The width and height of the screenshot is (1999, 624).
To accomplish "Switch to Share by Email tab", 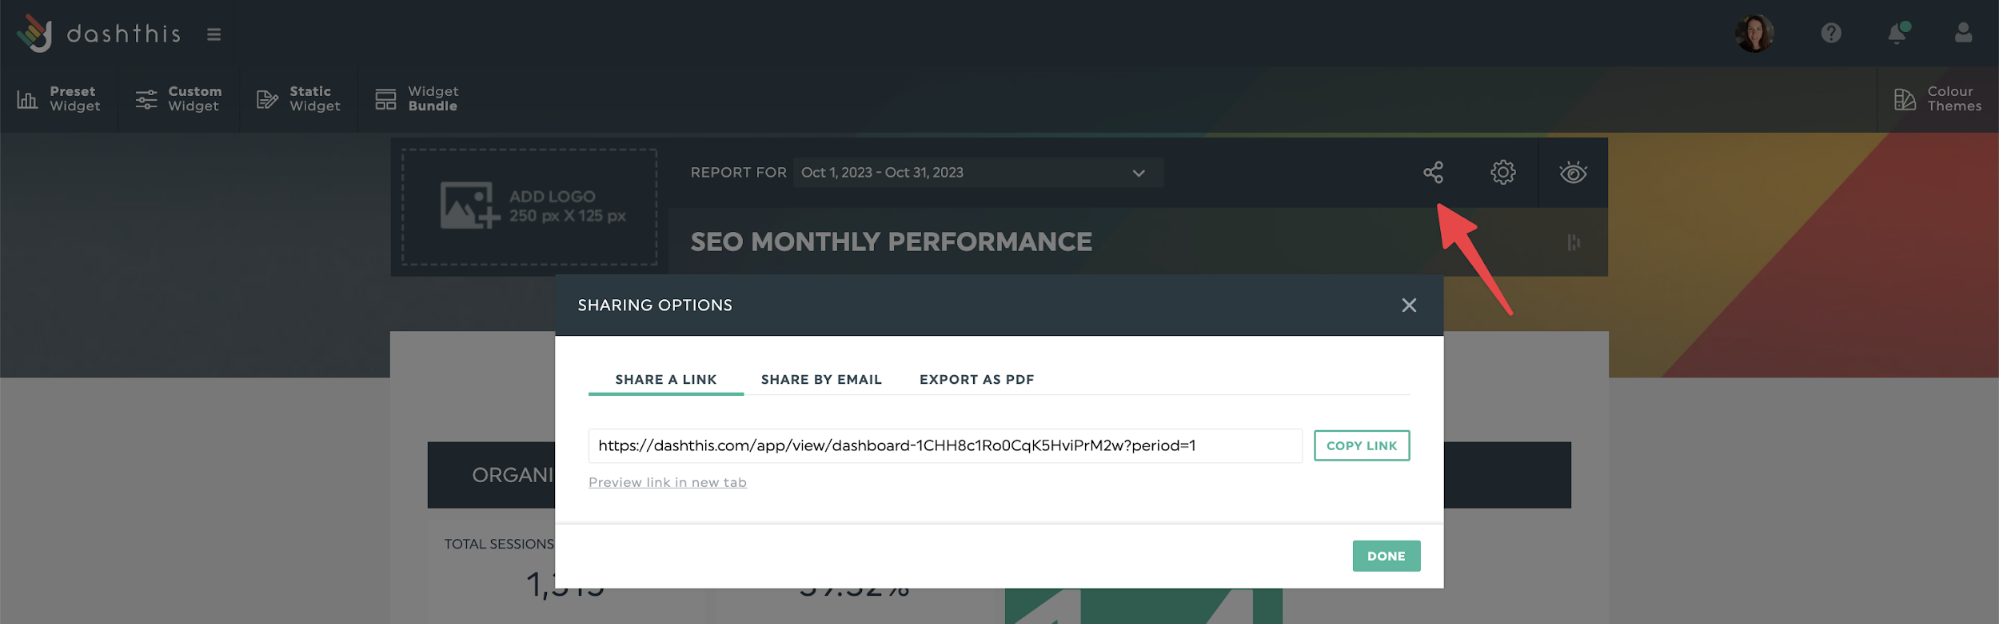I will [x=821, y=379].
